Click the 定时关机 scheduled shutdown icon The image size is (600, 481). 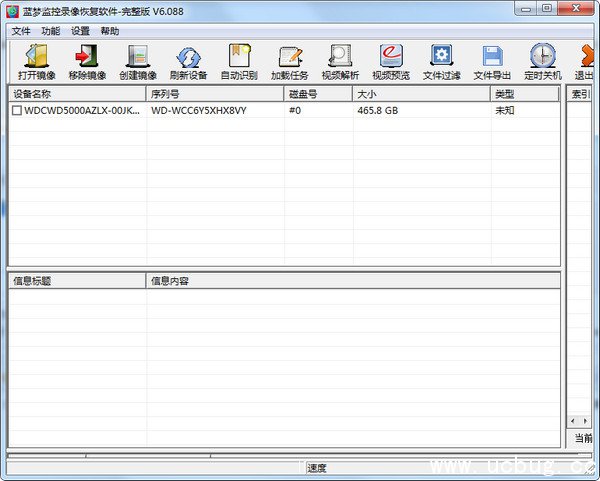(x=543, y=59)
